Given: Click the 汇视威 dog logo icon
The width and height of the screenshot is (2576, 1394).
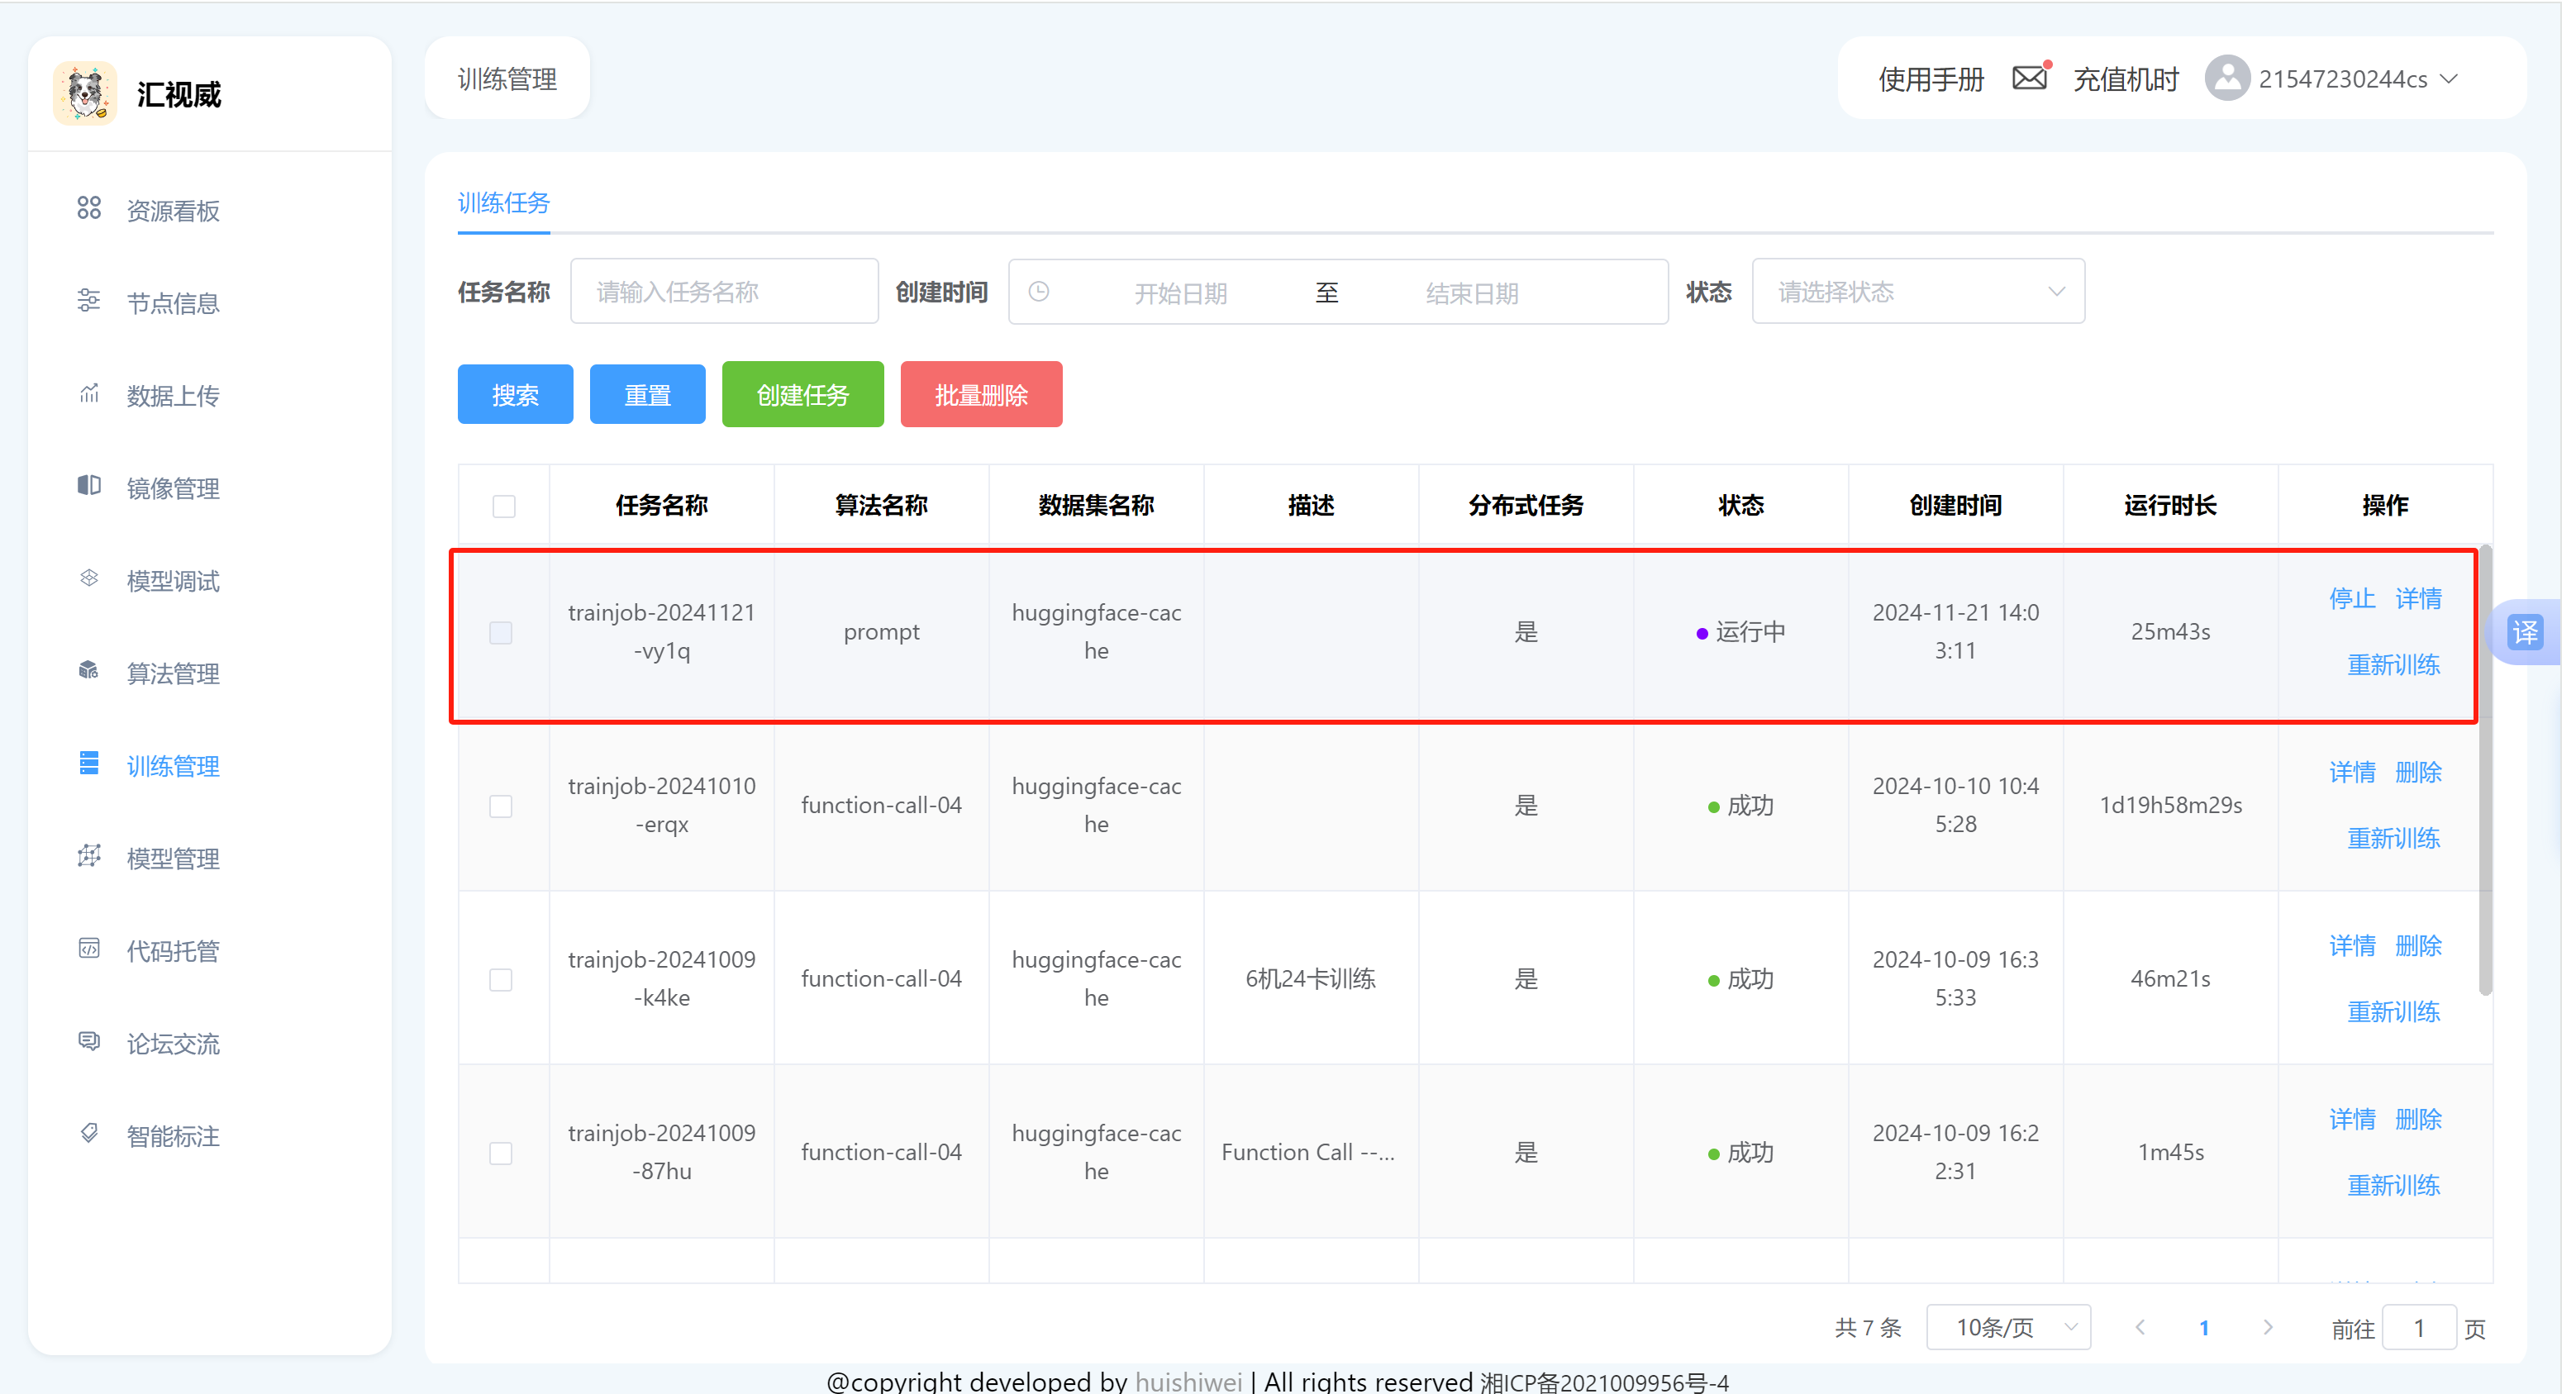Looking at the screenshot, I should (85, 94).
